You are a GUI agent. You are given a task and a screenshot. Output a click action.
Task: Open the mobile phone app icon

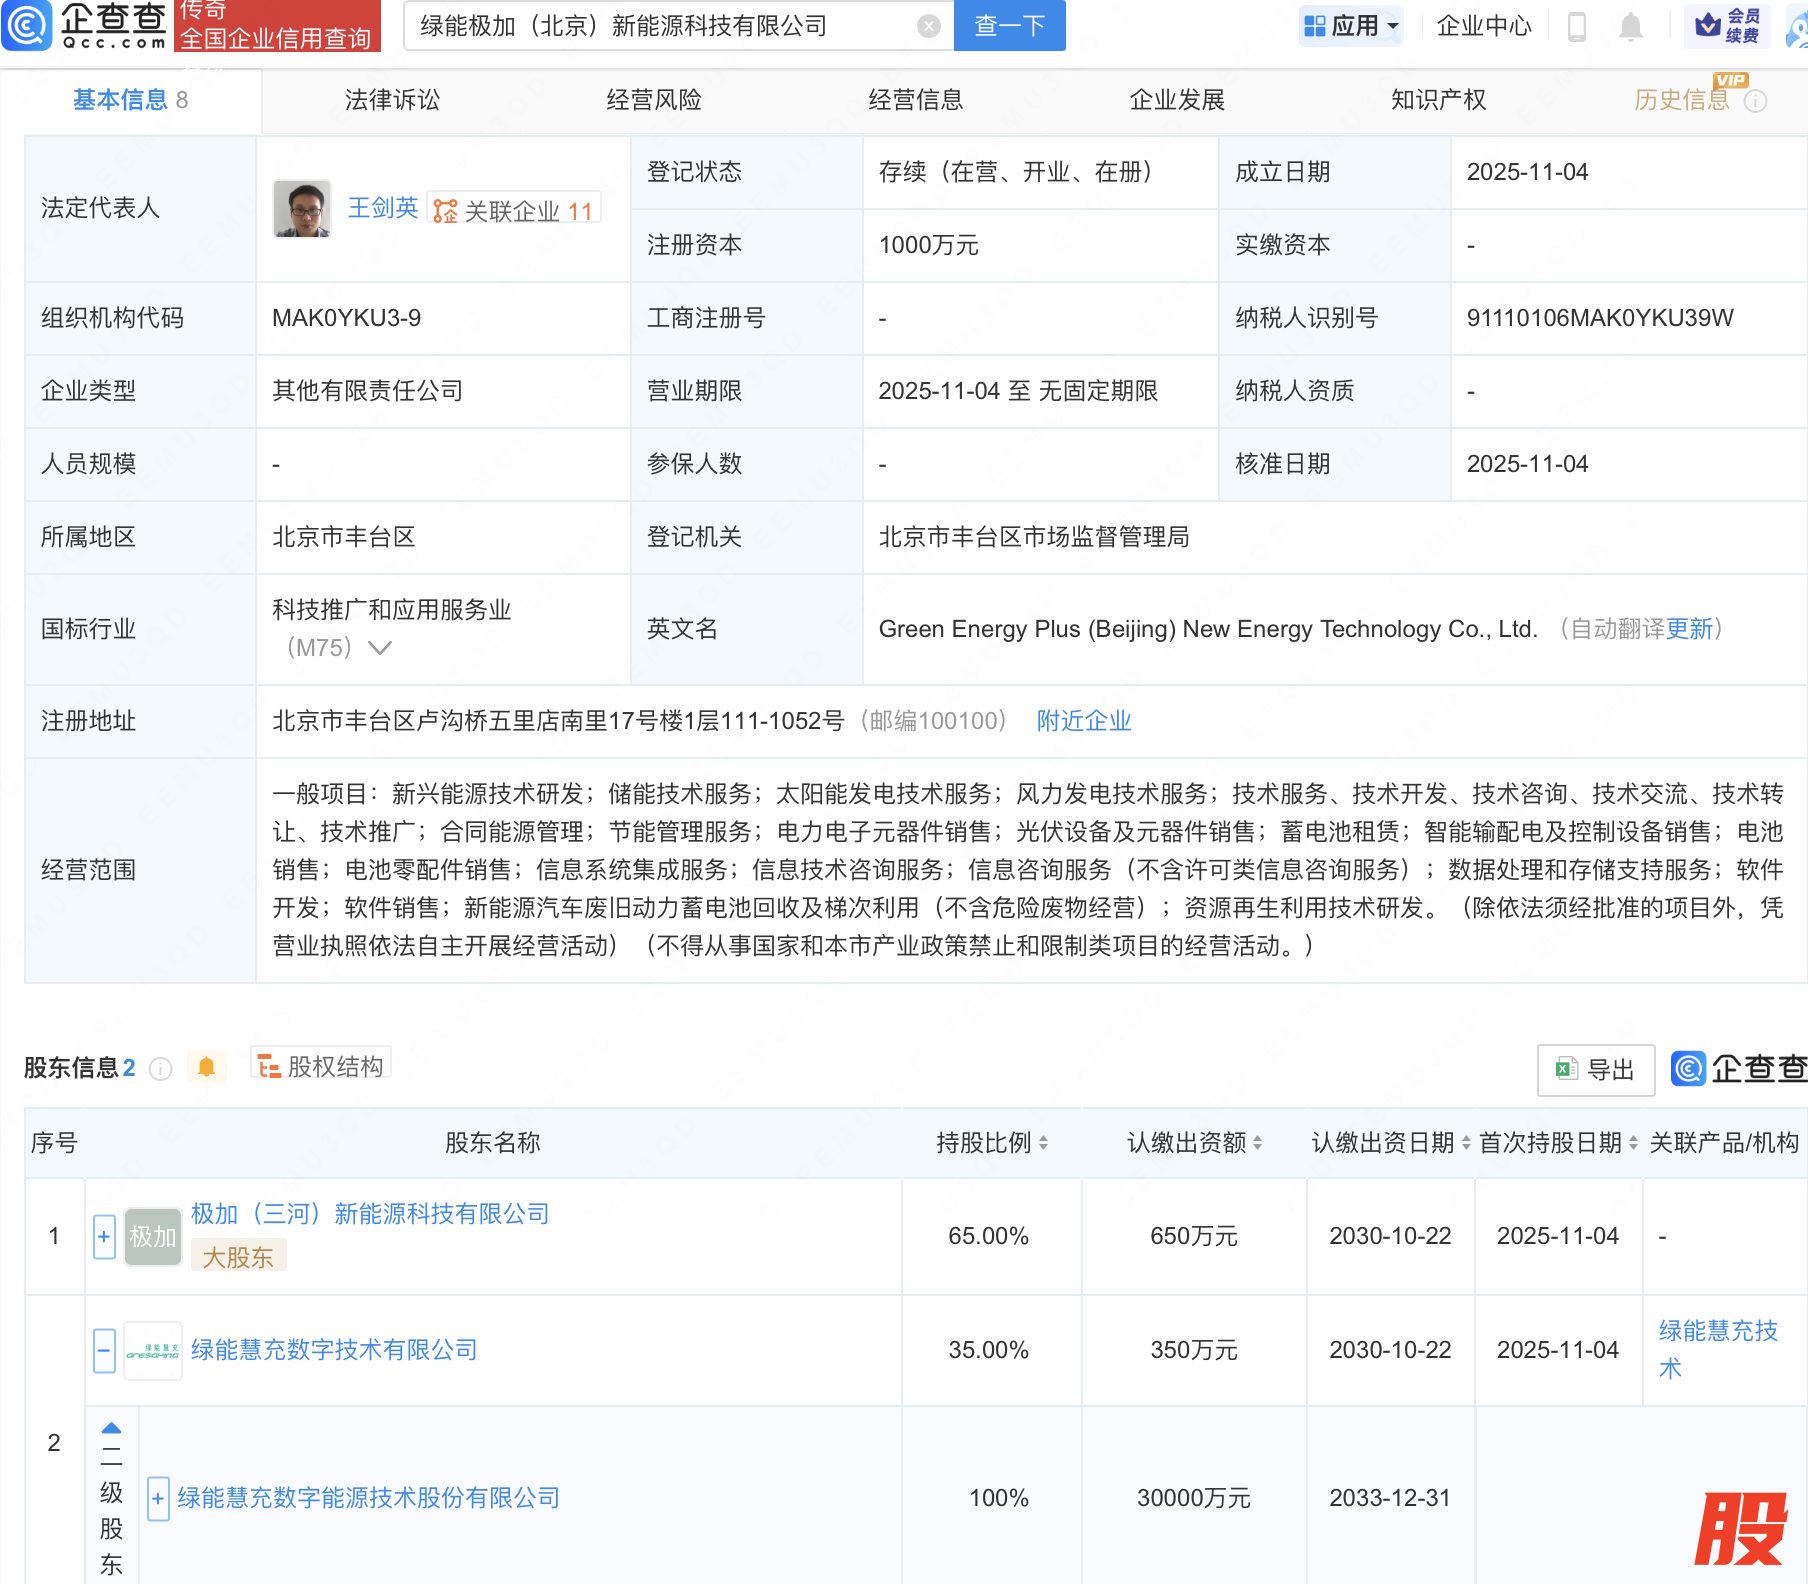tap(1577, 26)
